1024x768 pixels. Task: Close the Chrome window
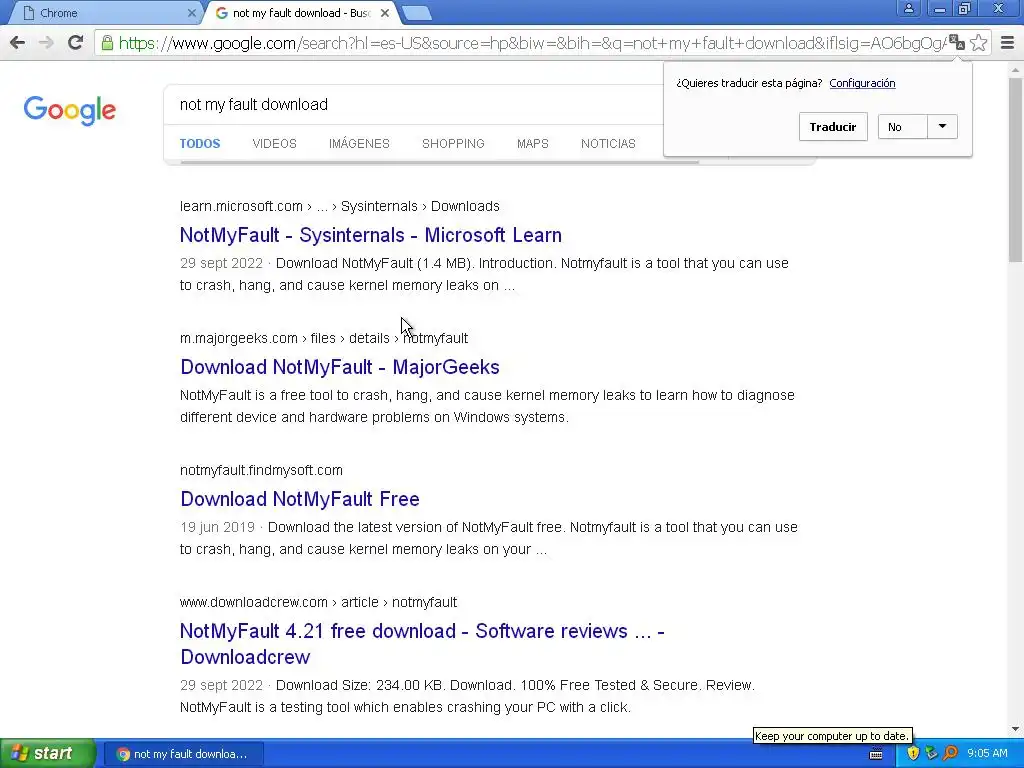(x=999, y=8)
